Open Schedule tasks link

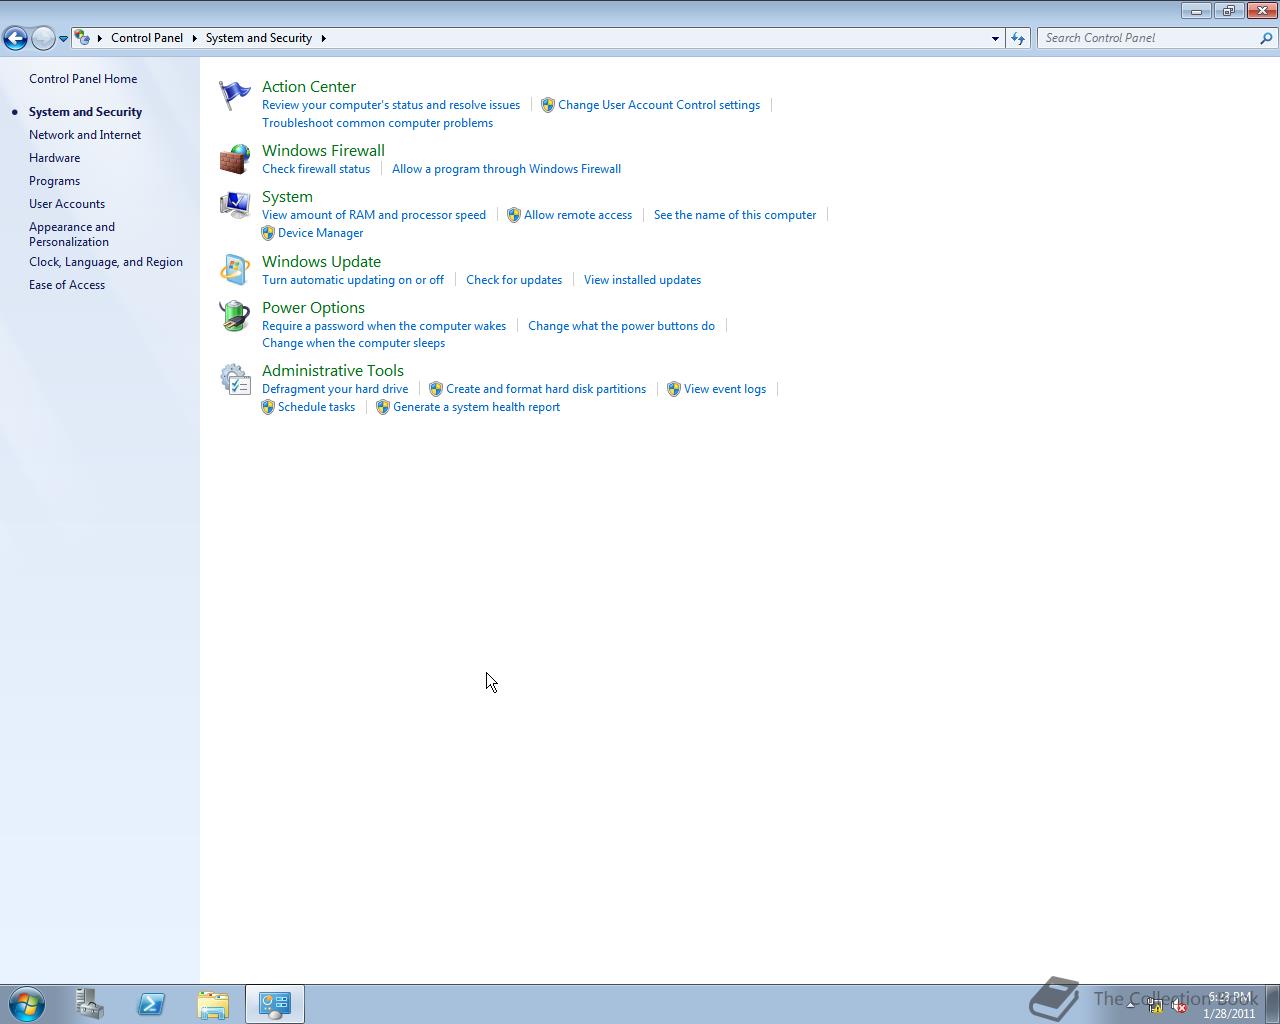pyautogui.click(x=316, y=407)
